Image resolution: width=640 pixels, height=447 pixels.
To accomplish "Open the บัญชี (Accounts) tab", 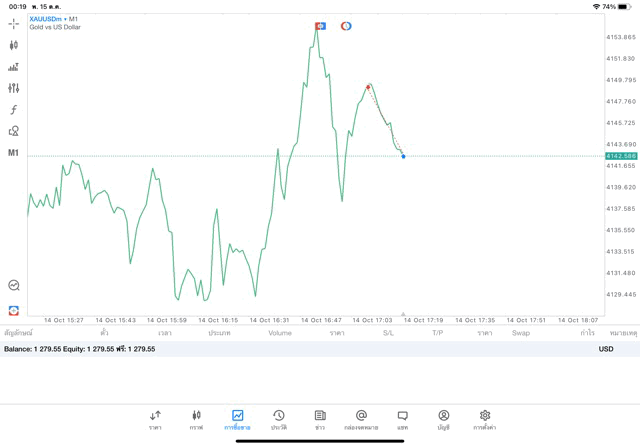I will pos(443,419).
